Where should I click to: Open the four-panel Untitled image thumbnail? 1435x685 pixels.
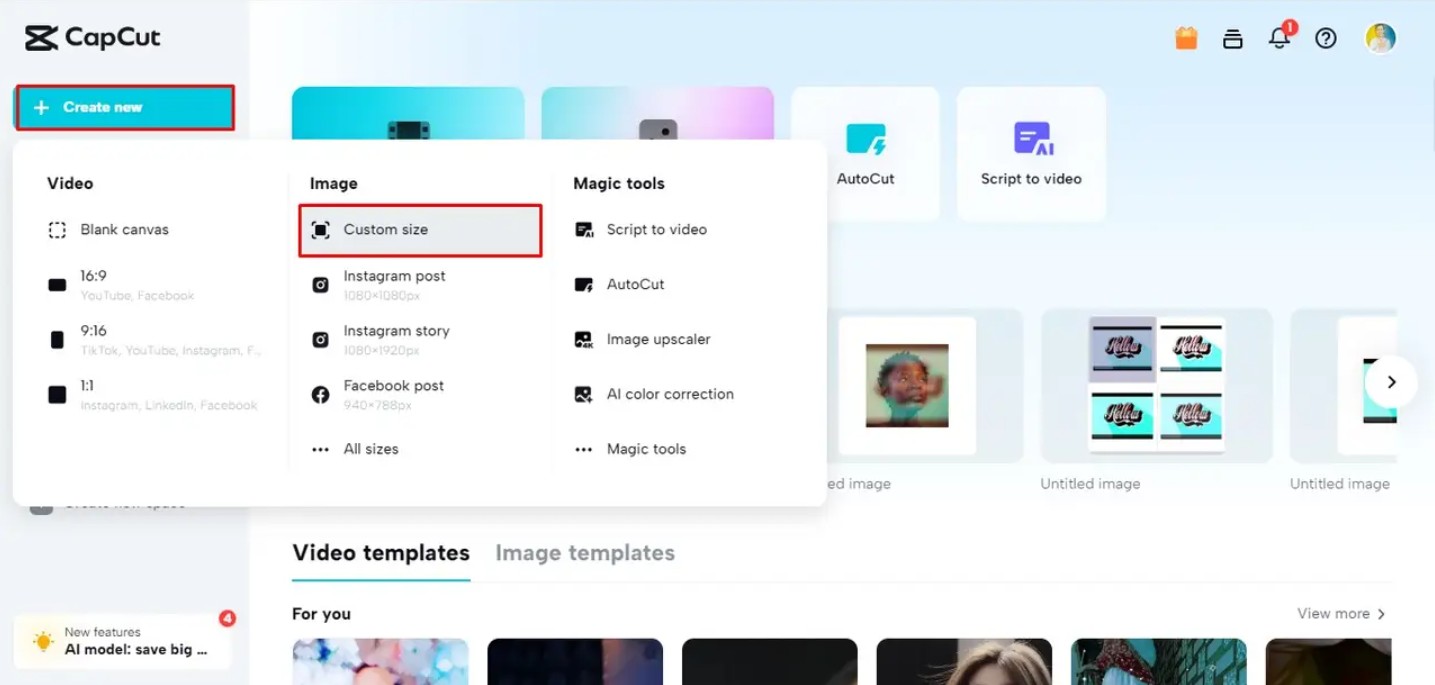point(1156,385)
